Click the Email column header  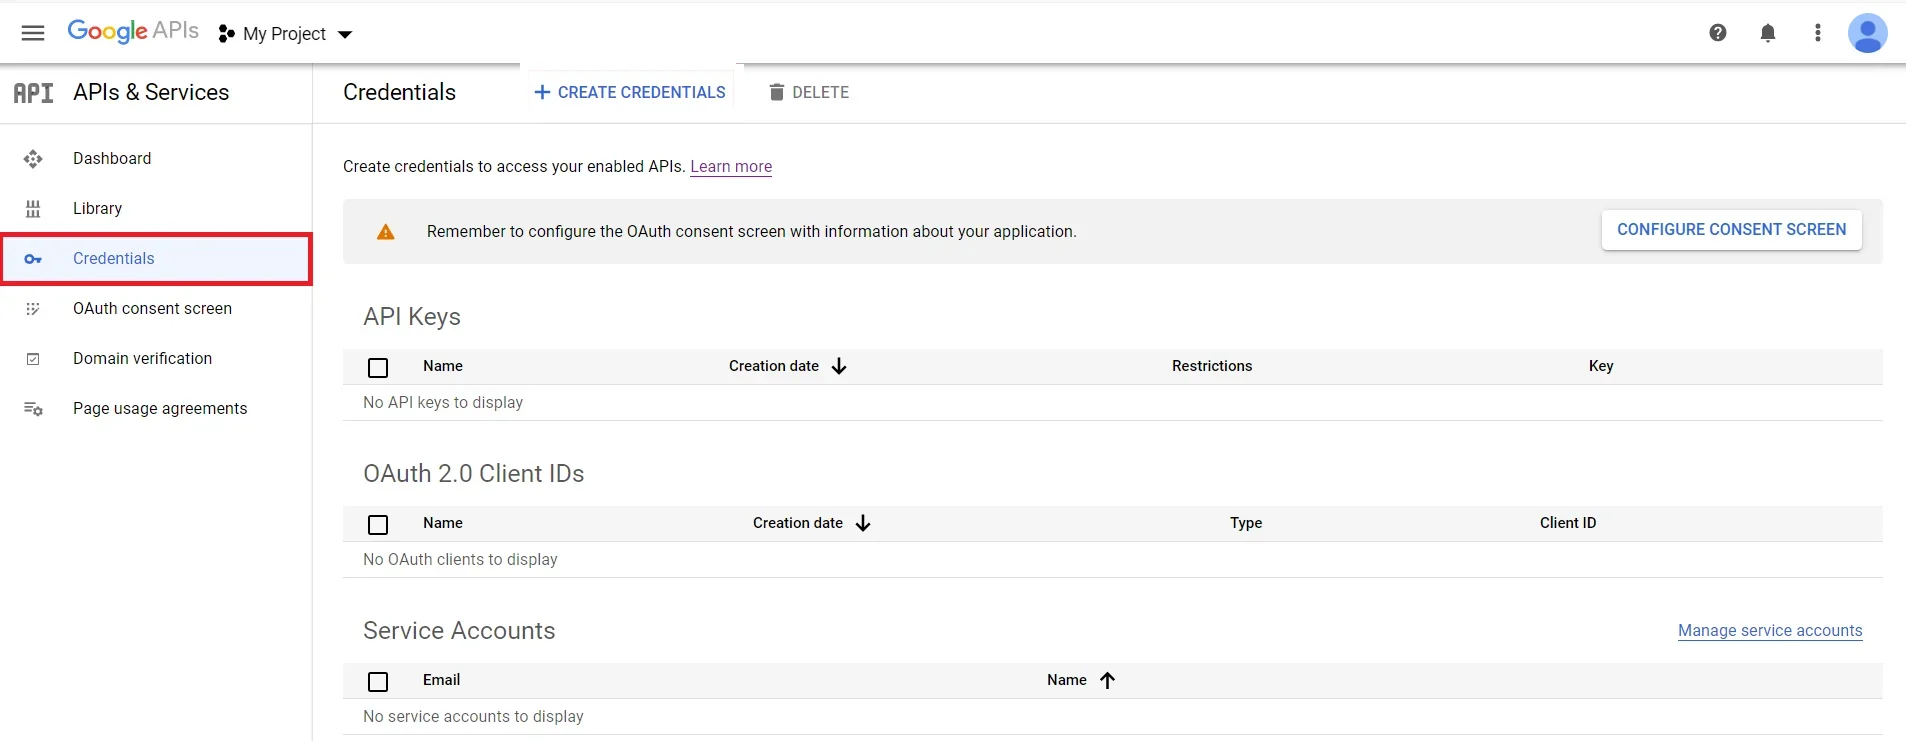[441, 680]
